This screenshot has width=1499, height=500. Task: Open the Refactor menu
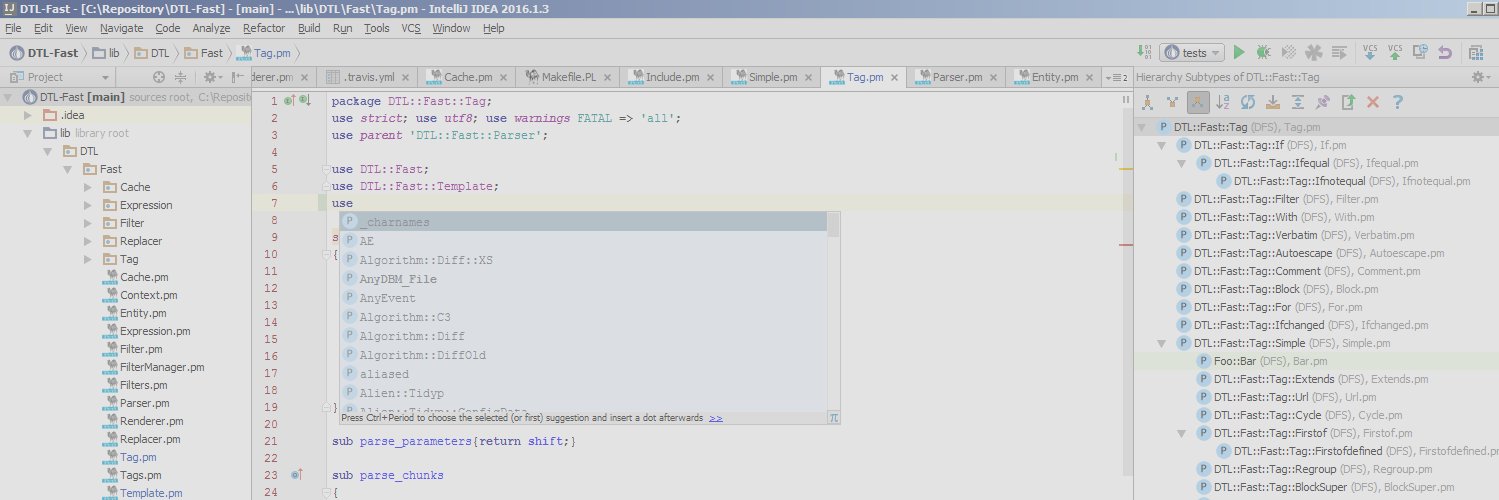click(x=264, y=28)
